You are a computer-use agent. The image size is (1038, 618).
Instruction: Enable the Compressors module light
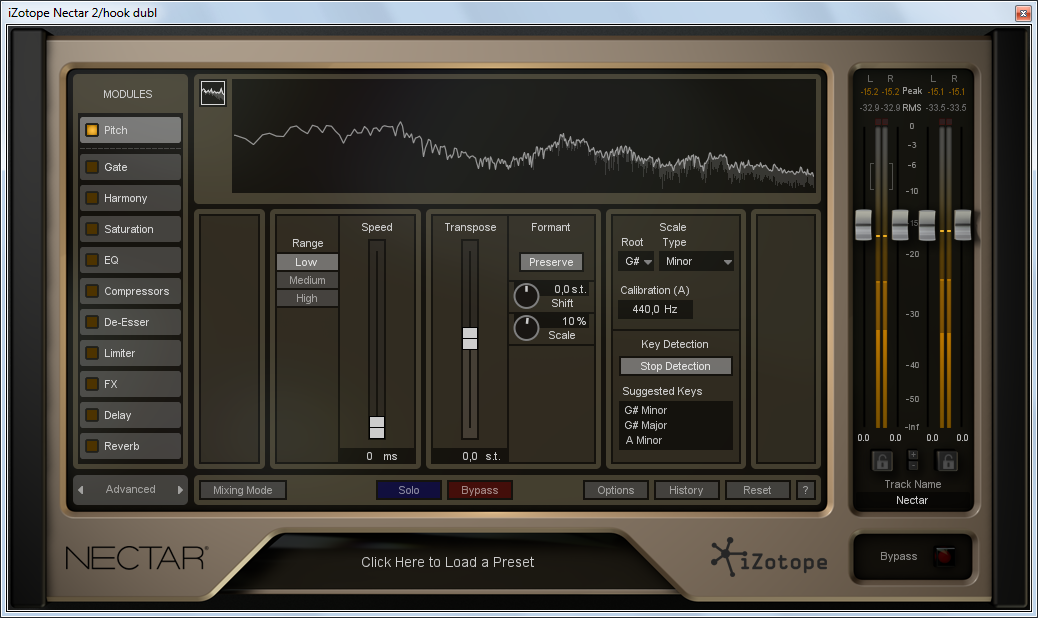coord(92,291)
